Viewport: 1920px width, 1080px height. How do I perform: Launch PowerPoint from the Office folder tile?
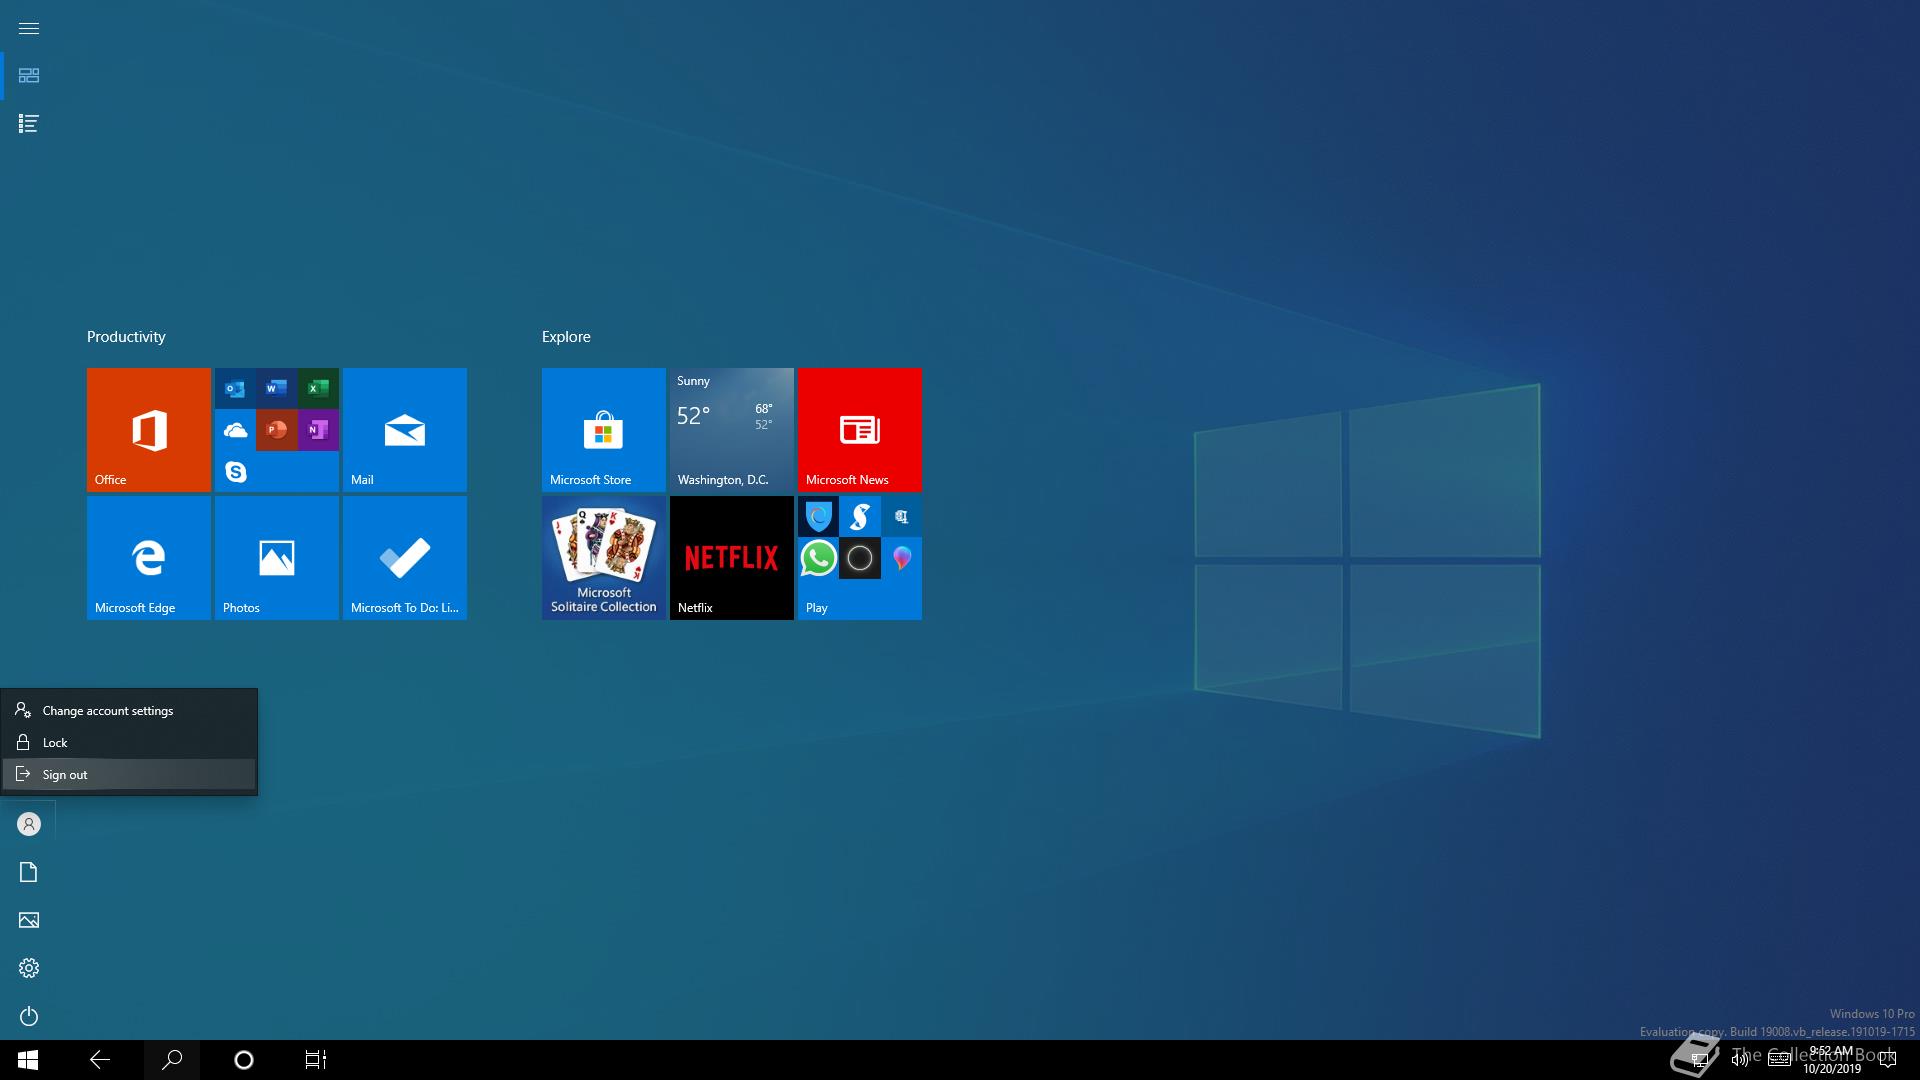coord(277,430)
